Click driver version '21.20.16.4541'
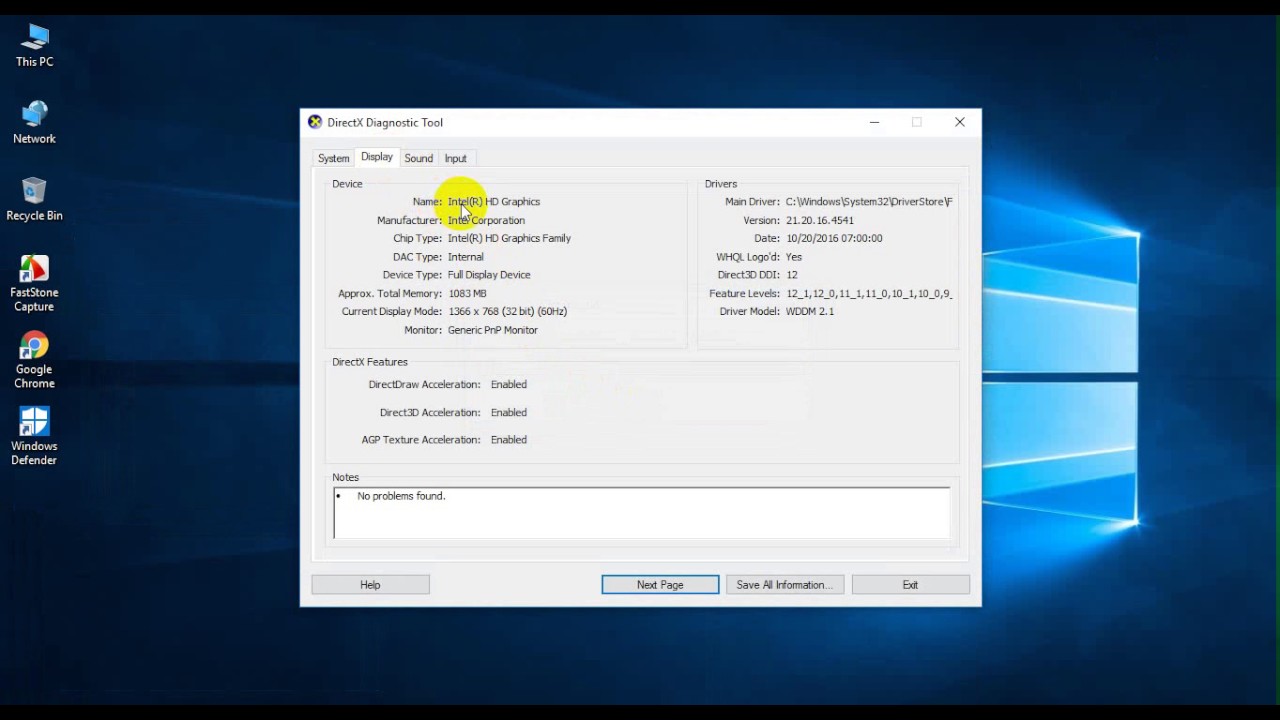The width and height of the screenshot is (1280, 720). [x=820, y=220]
